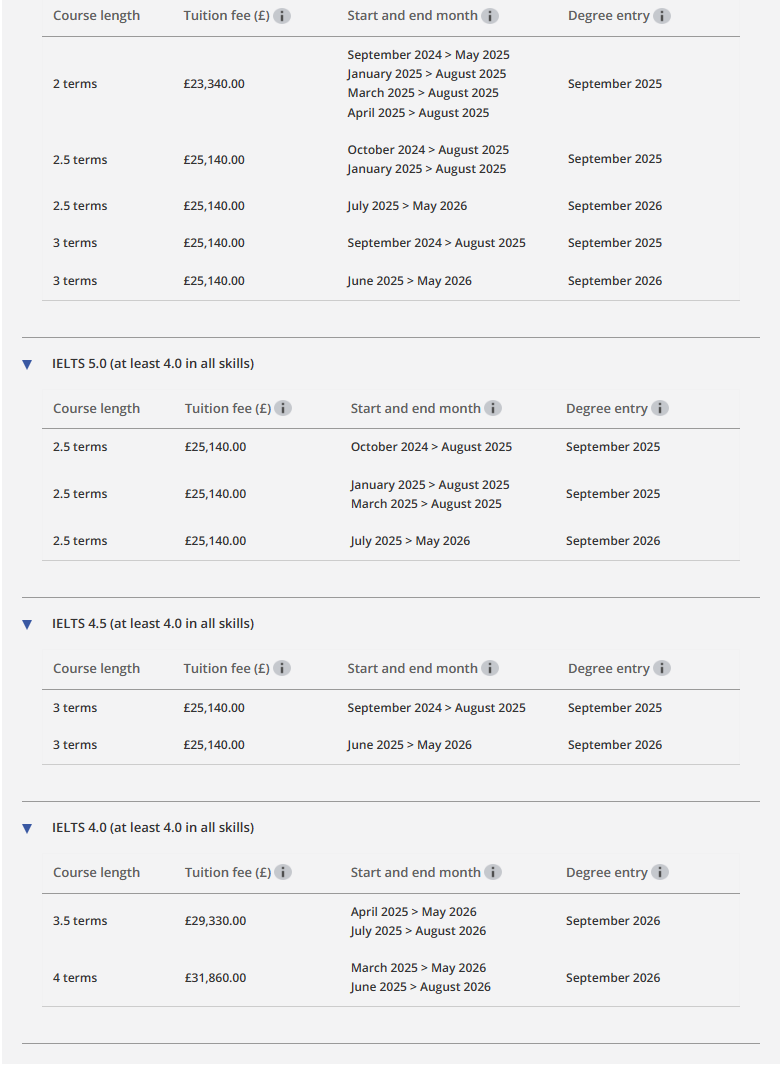The width and height of the screenshot is (780, 1074).
Task: Click Tuition fee info icon in topmost table
Action: [x=282, y=16]
